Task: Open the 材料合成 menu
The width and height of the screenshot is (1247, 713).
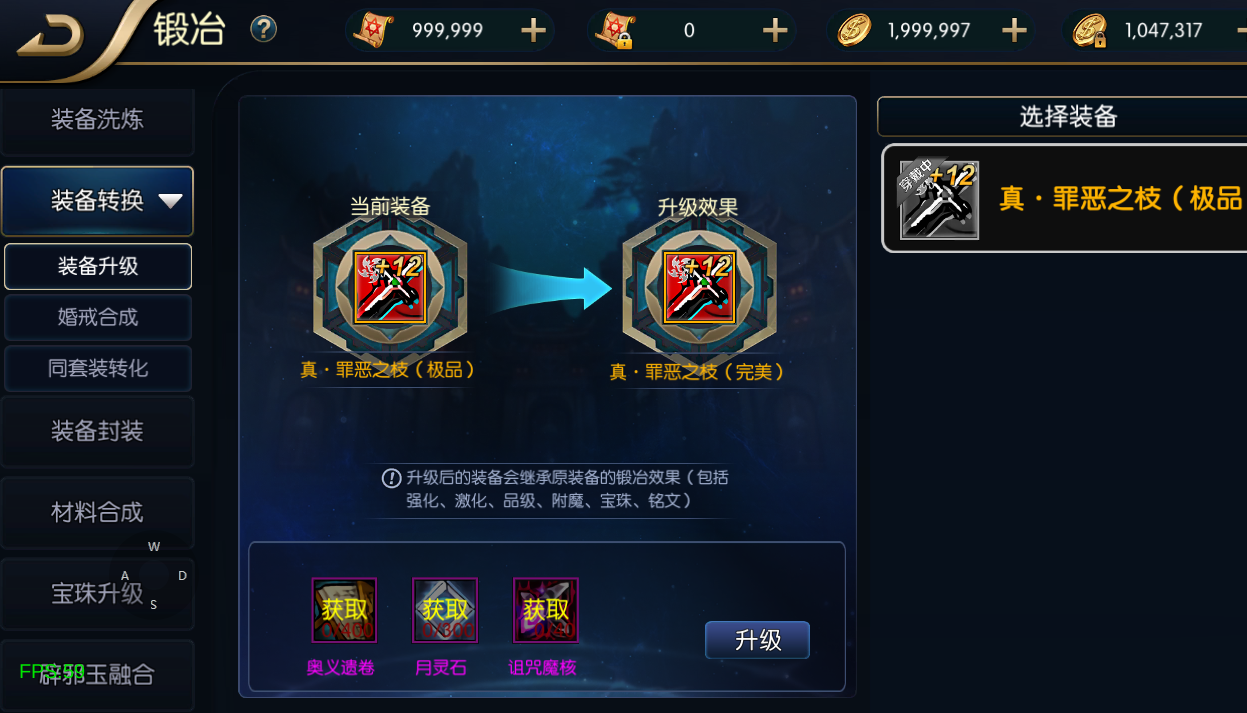Action: point(97,512)
